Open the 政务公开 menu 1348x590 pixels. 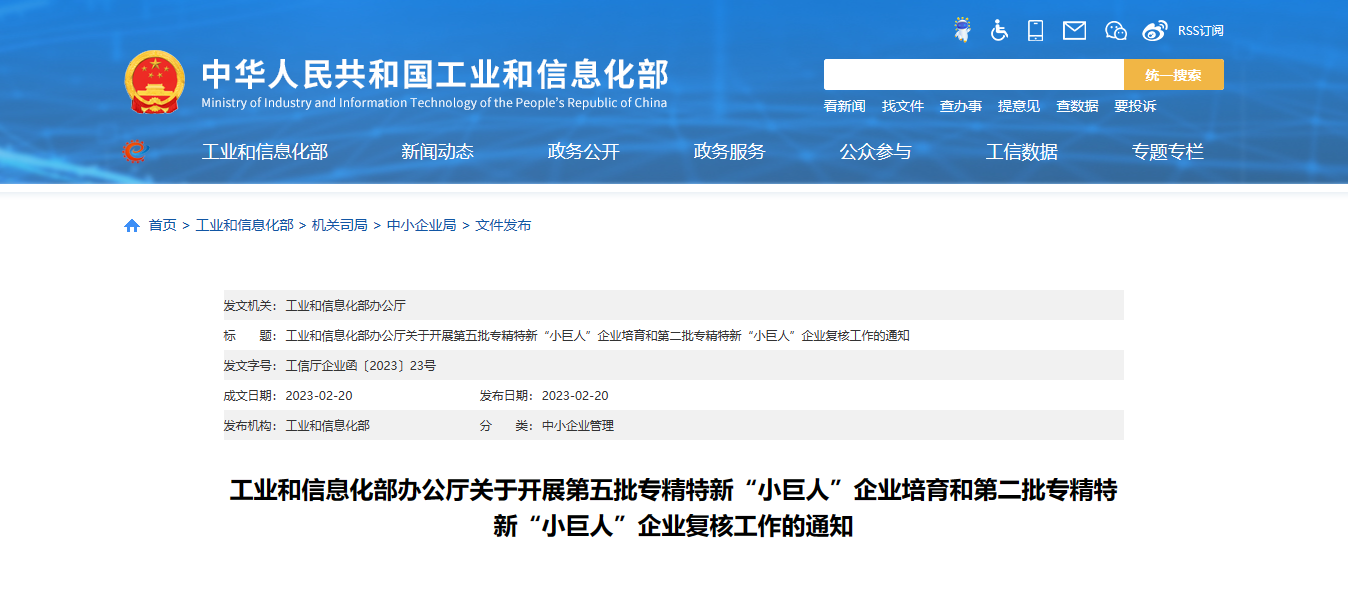[x=583, y=152]
